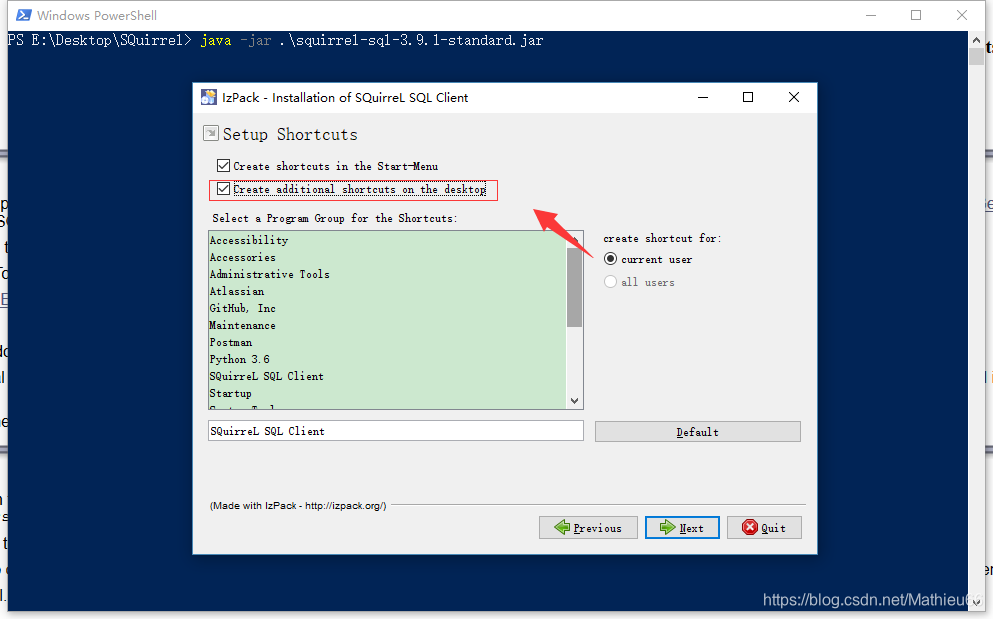
Task: Maximize the Windows PowerShell window
Action: (x=916, y=15)
